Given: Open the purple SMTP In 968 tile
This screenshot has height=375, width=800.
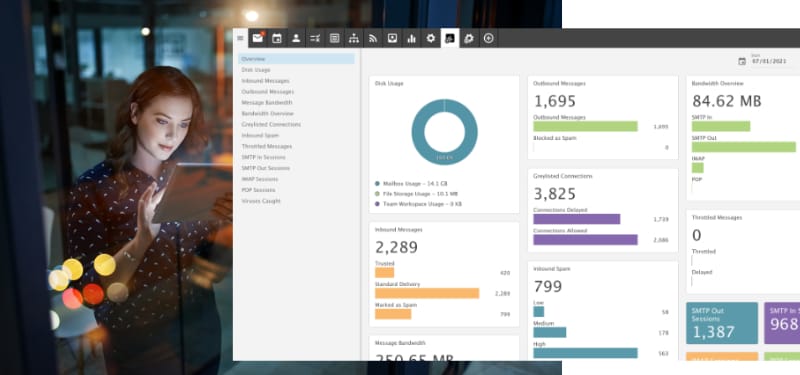Looking at the screenshot, I should [782, 323].
